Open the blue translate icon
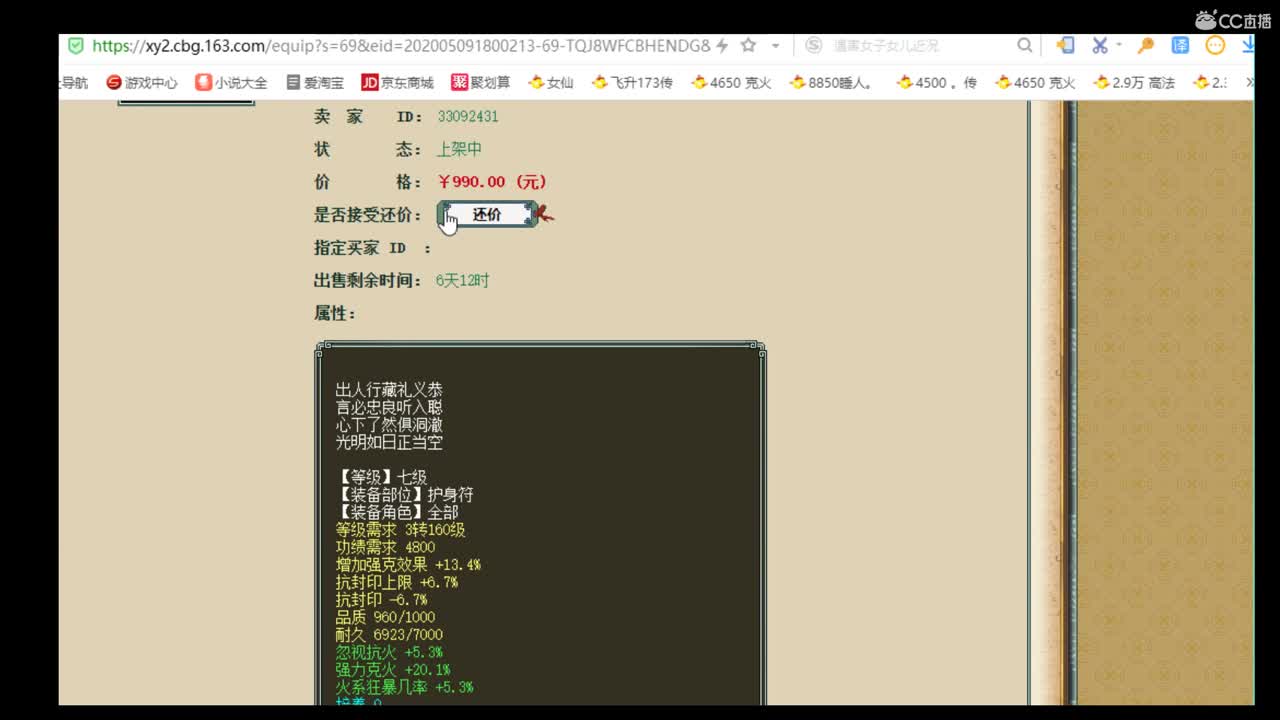The height and width of the screenshot is (720, 1280). 1181,45
